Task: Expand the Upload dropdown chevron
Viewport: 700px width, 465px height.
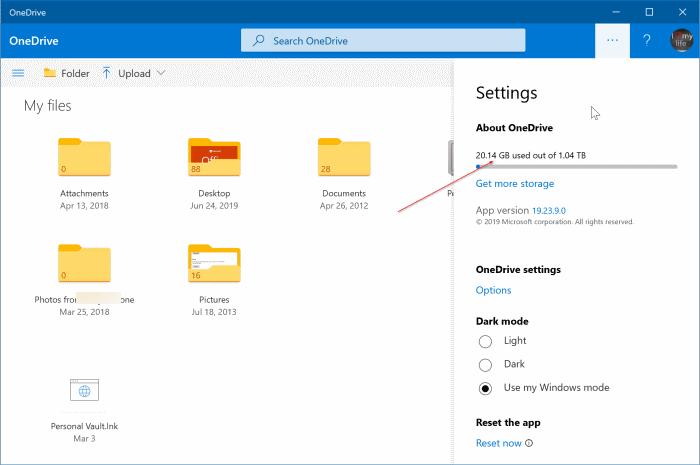Action: click(161, 73)
